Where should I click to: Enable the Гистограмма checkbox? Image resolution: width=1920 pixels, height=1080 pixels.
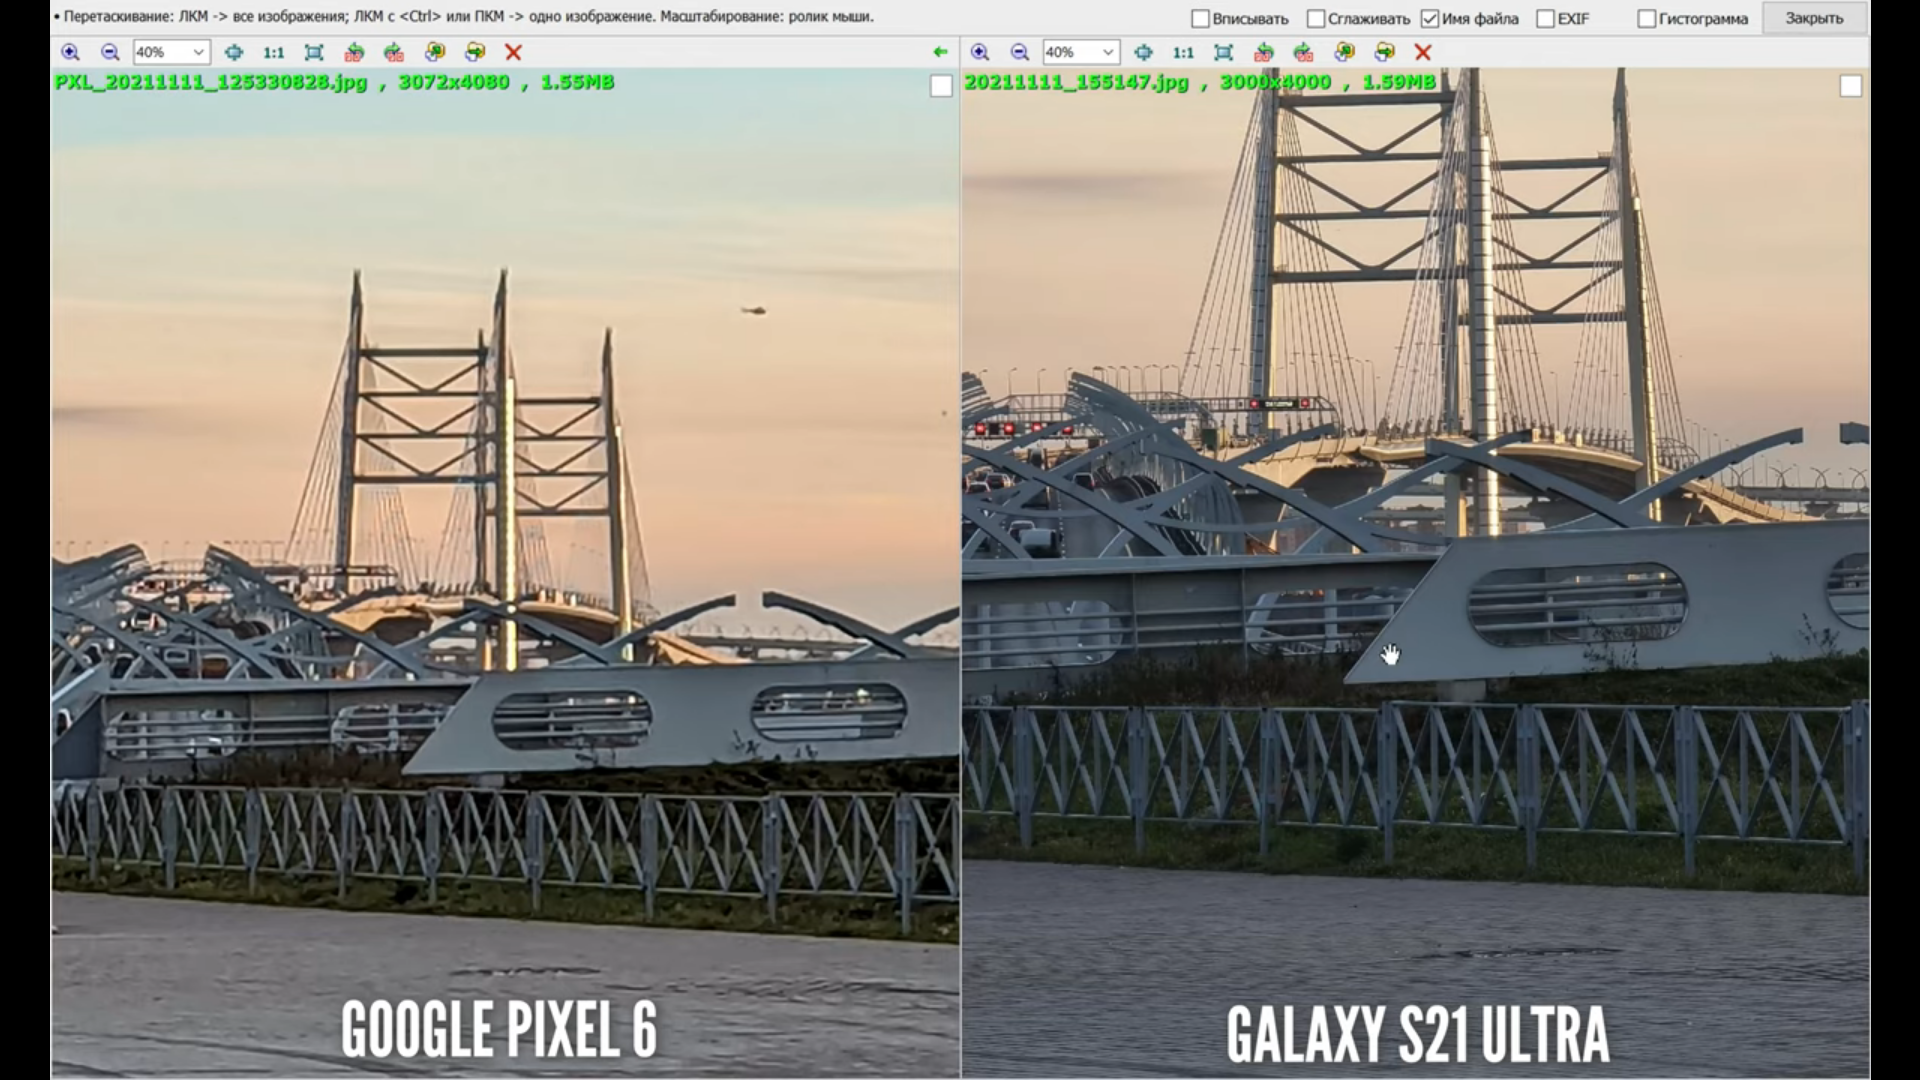1647,19
